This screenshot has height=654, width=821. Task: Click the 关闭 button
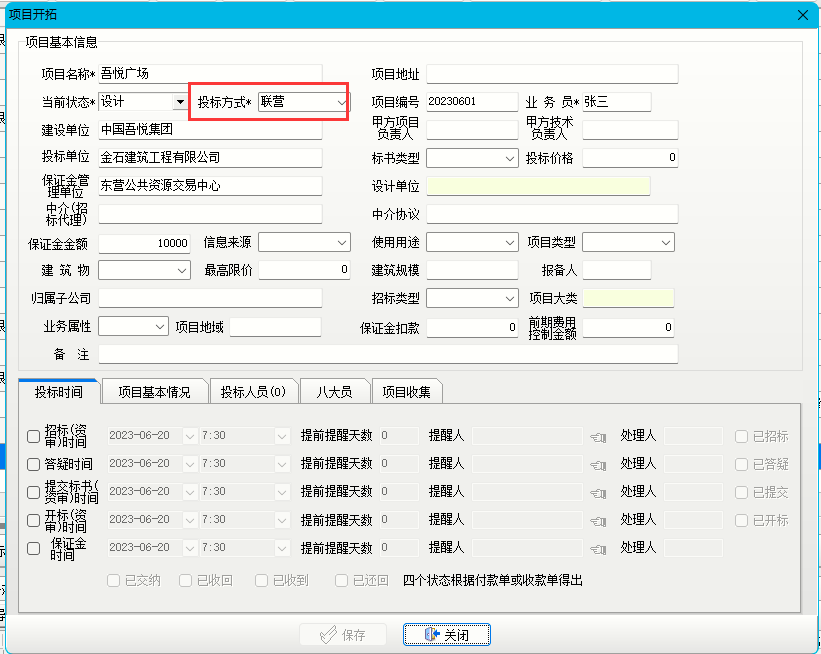point(446,635)
